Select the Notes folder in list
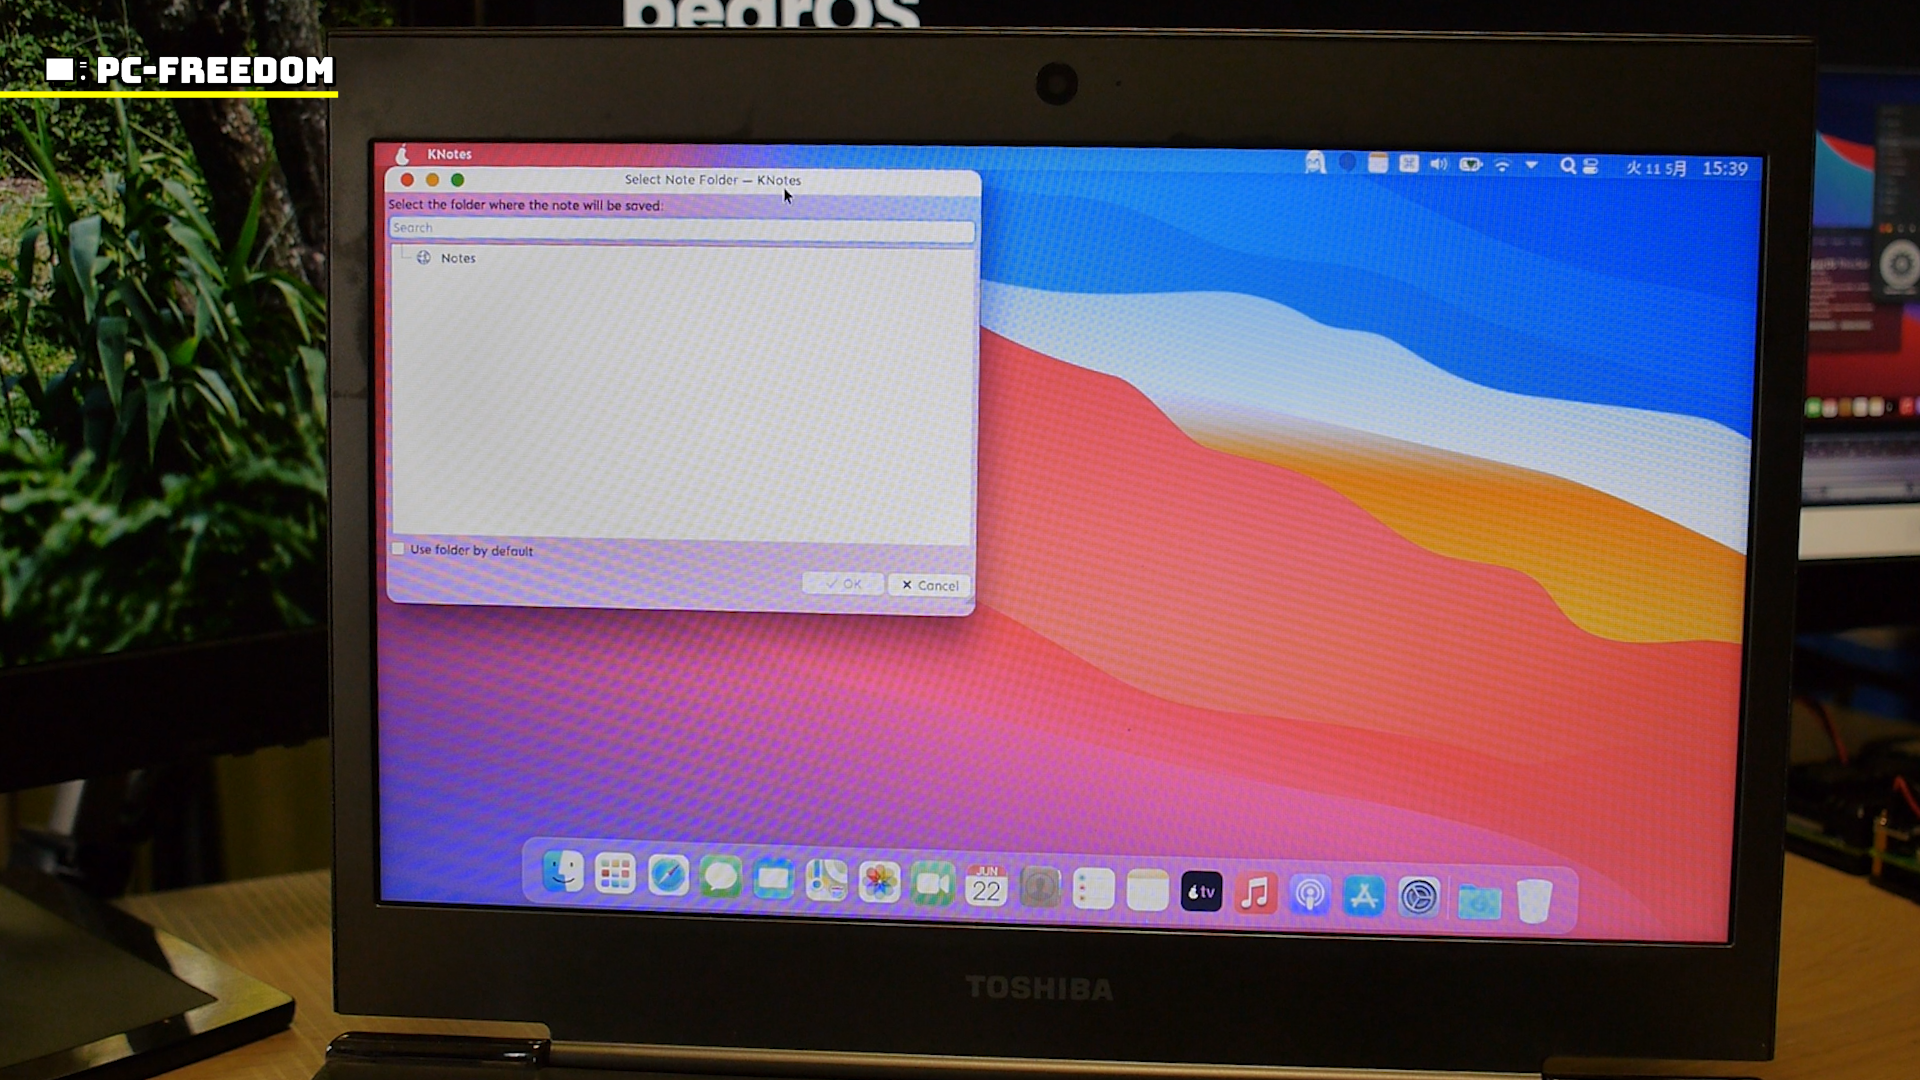The image size is (1920, 1080). click(x=457, y=258)
